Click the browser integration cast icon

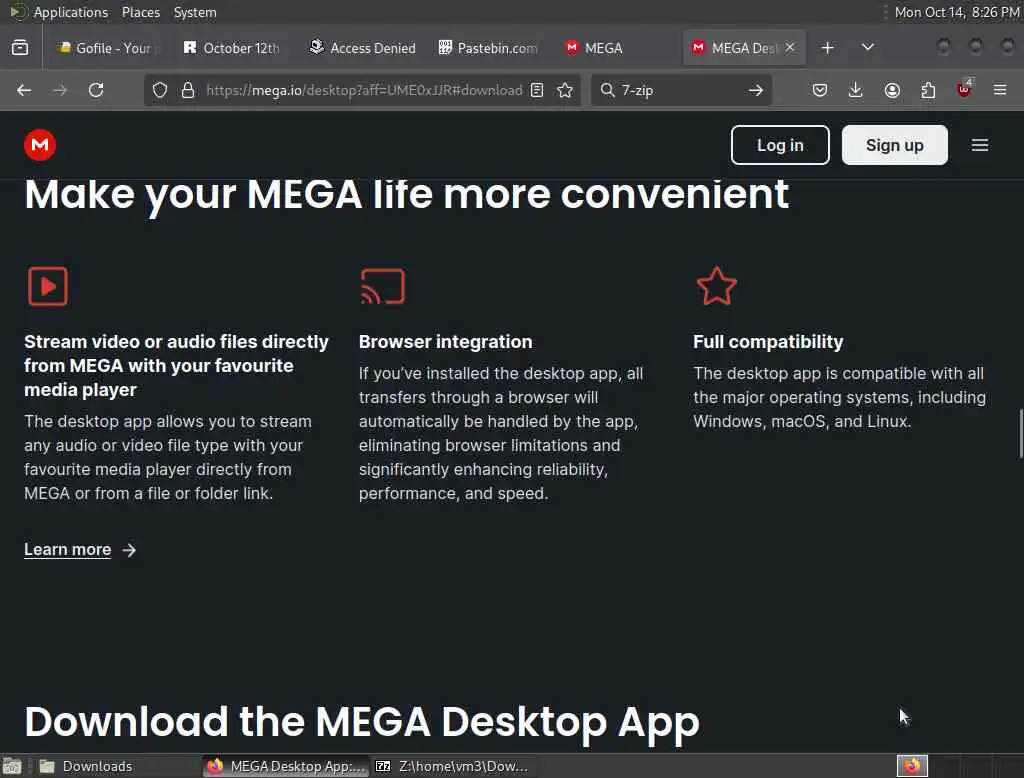coord(383,286)
